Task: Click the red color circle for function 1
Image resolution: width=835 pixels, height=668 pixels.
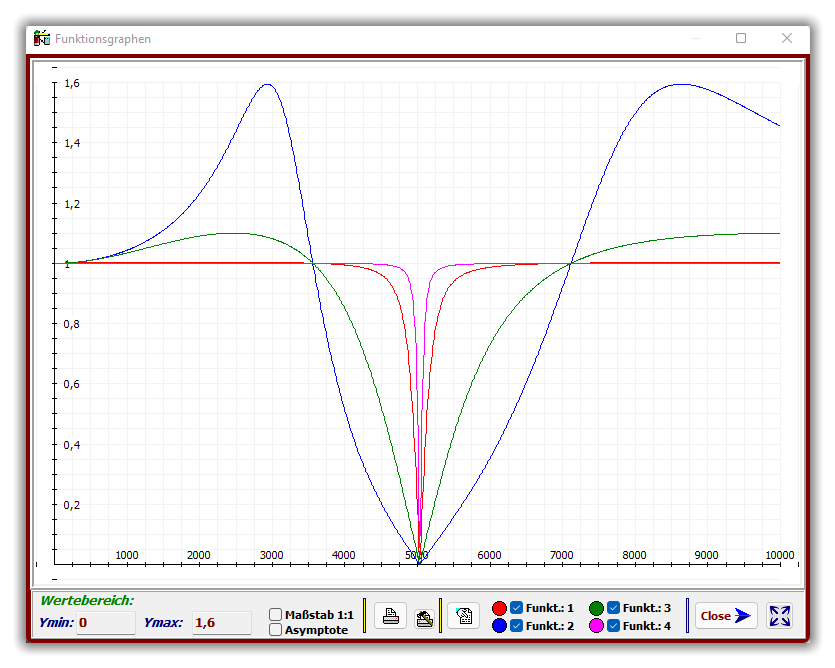Action: point(500,608)
